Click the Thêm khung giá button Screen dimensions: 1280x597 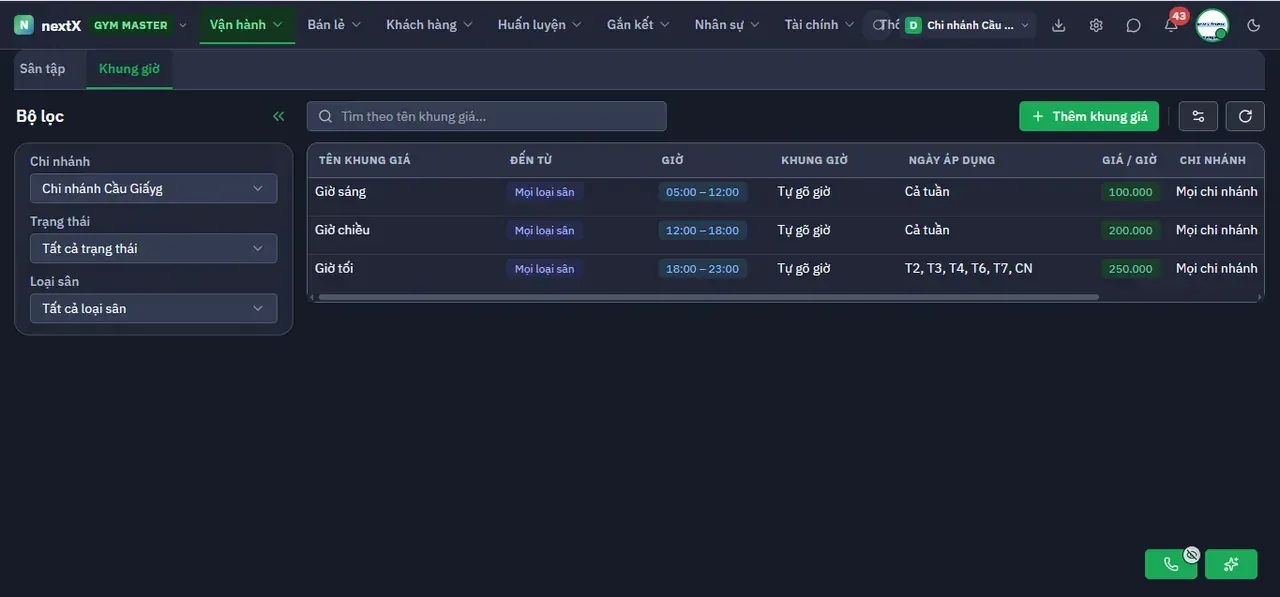[x=1089, y=116]
